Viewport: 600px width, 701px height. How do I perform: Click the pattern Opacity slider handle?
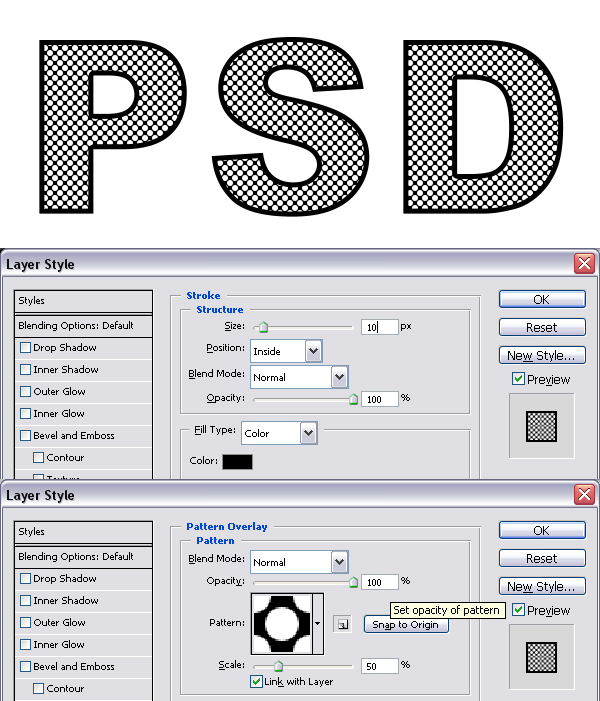353,582
